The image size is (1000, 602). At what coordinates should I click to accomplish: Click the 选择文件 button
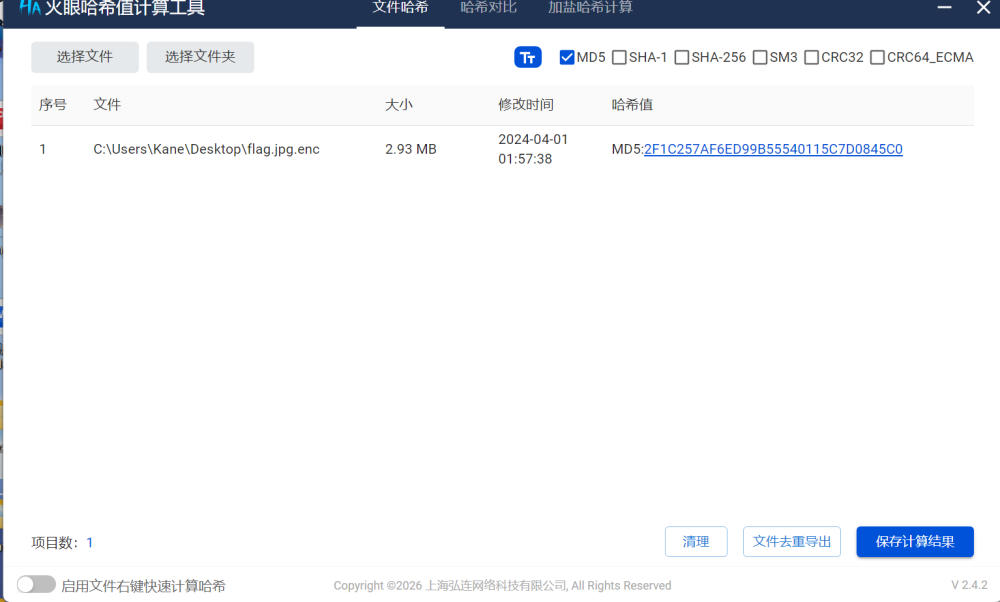pyautogui.click(x=85, y=57)
